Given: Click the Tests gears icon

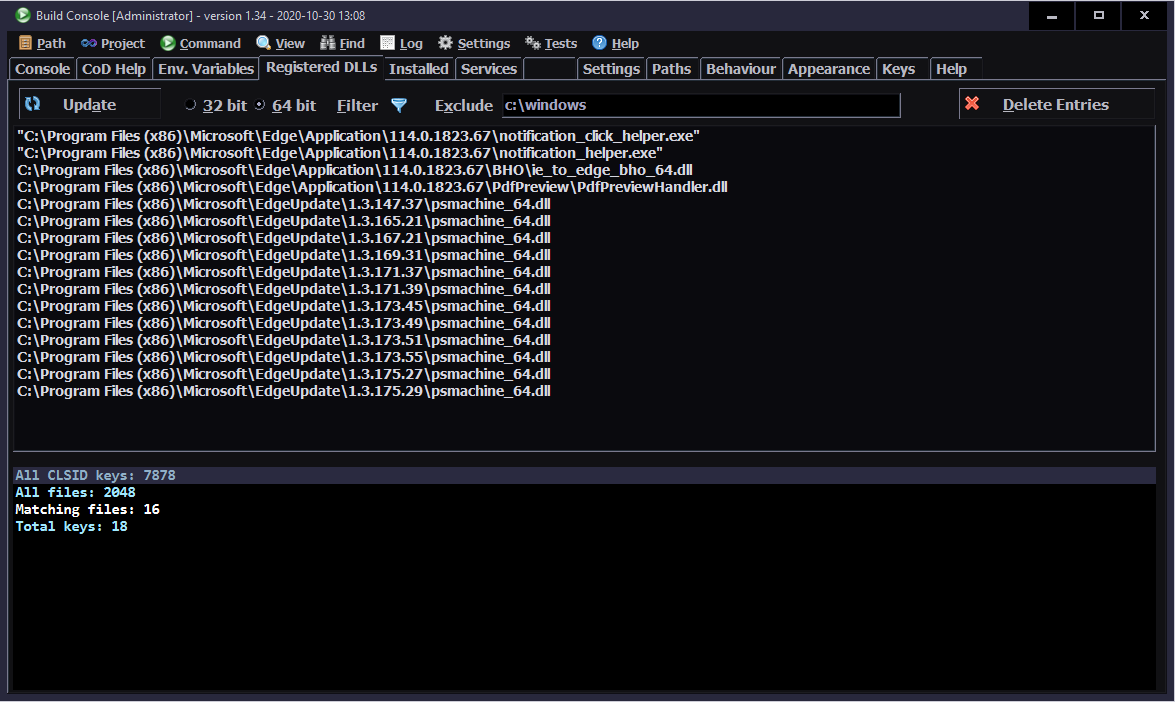Looking at the screenshot, I should click(533, 43).
